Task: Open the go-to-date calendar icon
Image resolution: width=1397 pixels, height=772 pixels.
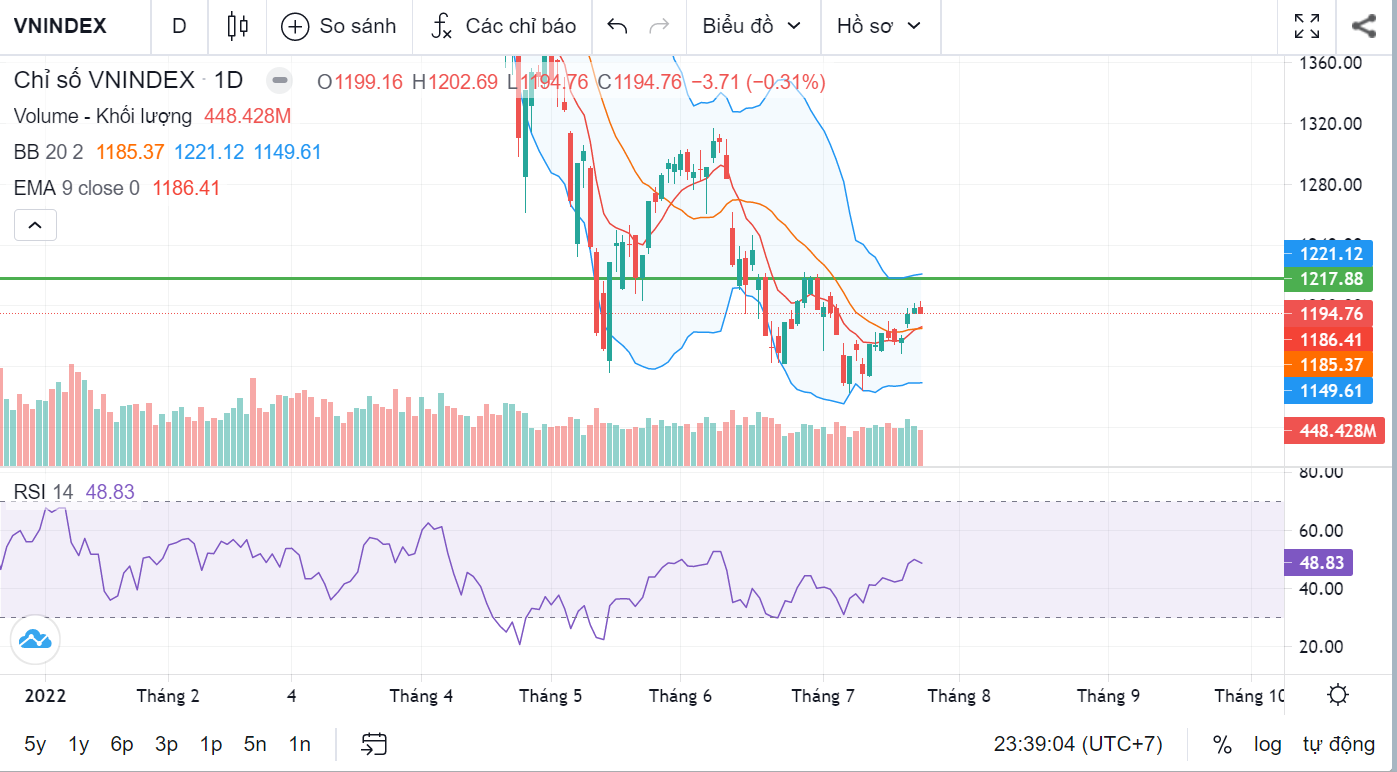Action: click(x=374, y=744)
